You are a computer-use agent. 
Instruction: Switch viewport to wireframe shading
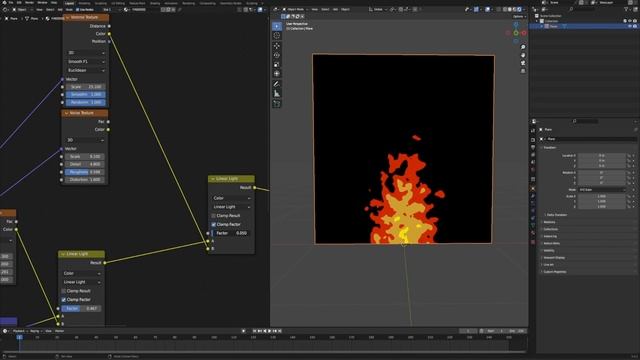click(x=505, y=9)
